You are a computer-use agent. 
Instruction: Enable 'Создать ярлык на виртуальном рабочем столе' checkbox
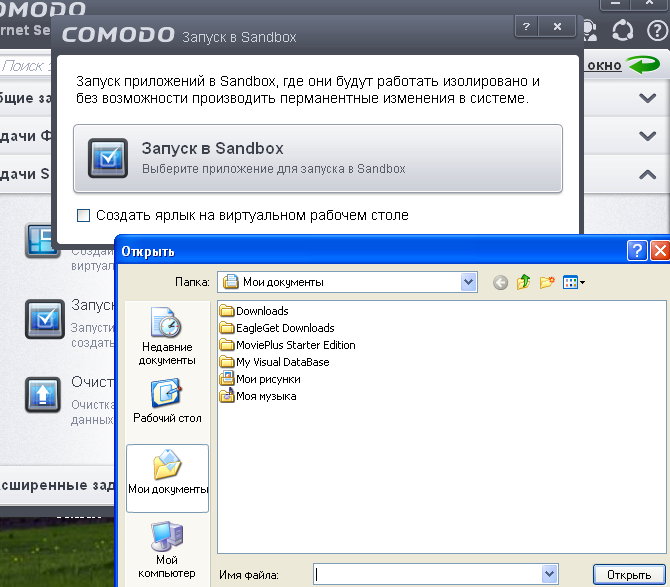pyautogui.click(x=83, y=215)
